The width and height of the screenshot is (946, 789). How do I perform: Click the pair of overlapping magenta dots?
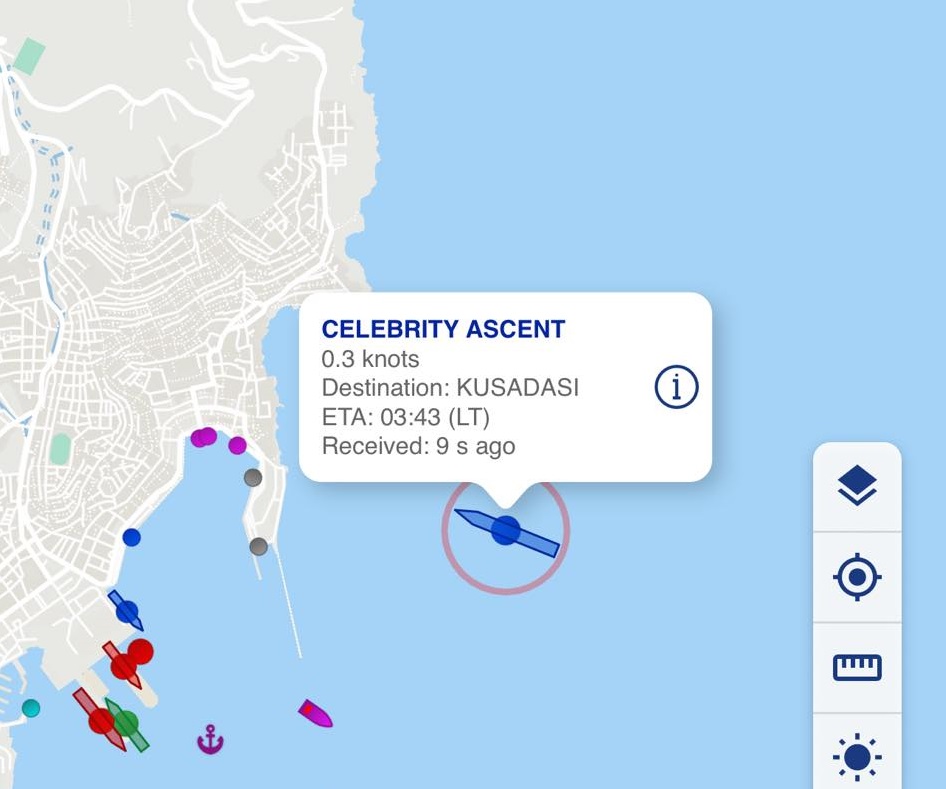tap(204, 437)
